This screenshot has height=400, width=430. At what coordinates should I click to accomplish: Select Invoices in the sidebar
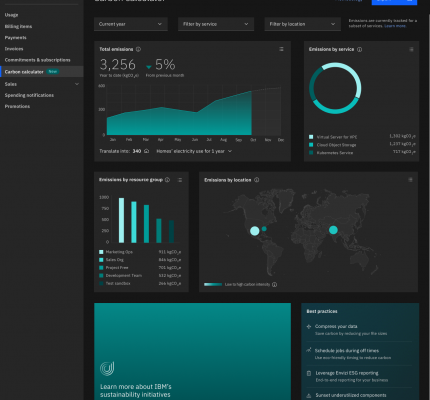click(x=14, y=49)
